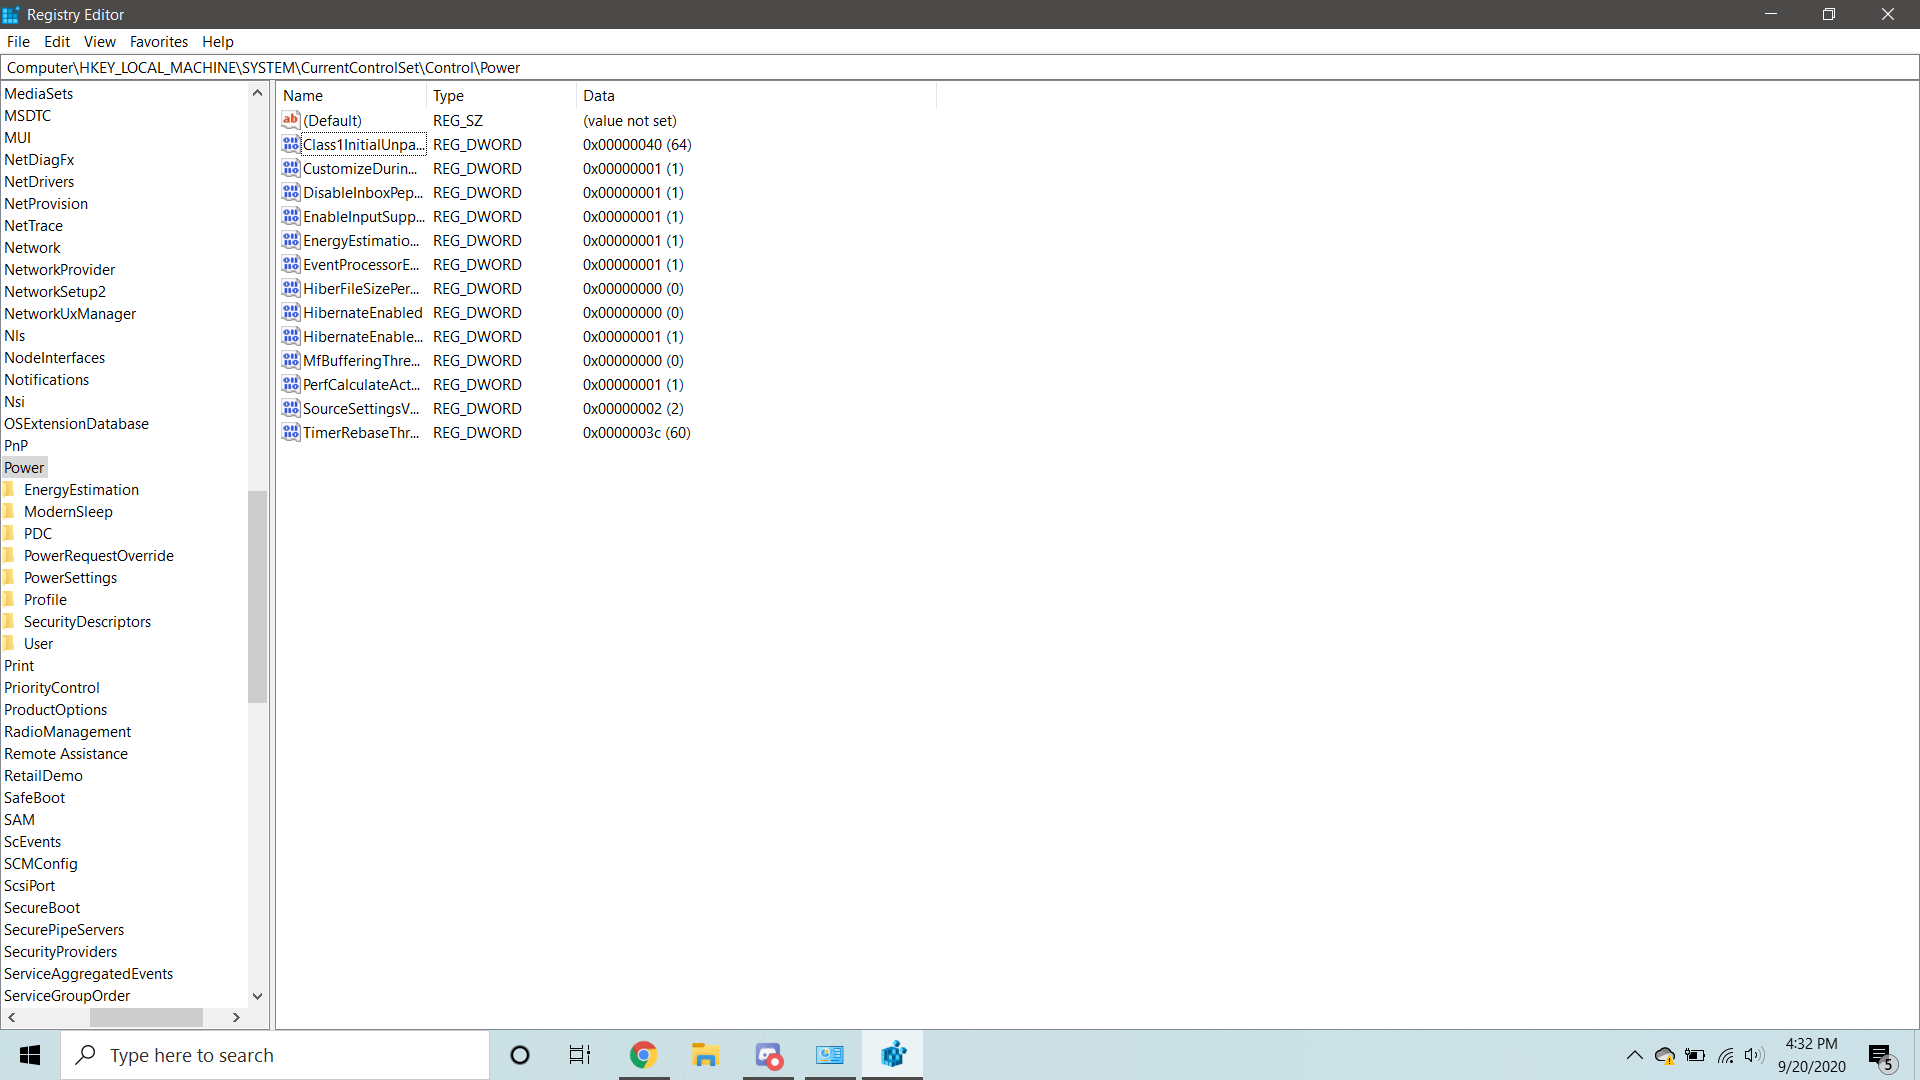Viewport: 1920px width, 1080px height.
Task: Open the volume control tray icon
Action: point(1754,1055)
